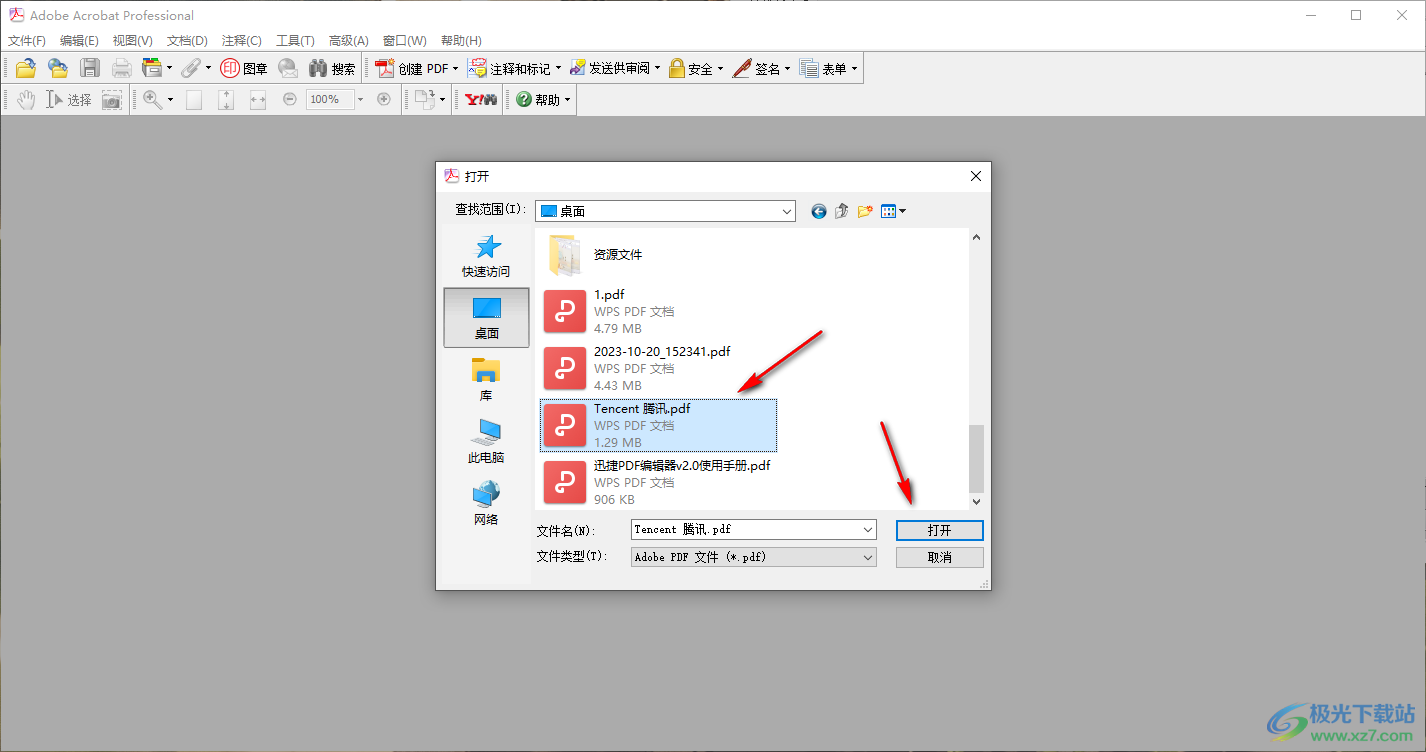1426x752 pixels.
Task: Select 快速访问 in the sidebar
Action: tap(486, 256)
